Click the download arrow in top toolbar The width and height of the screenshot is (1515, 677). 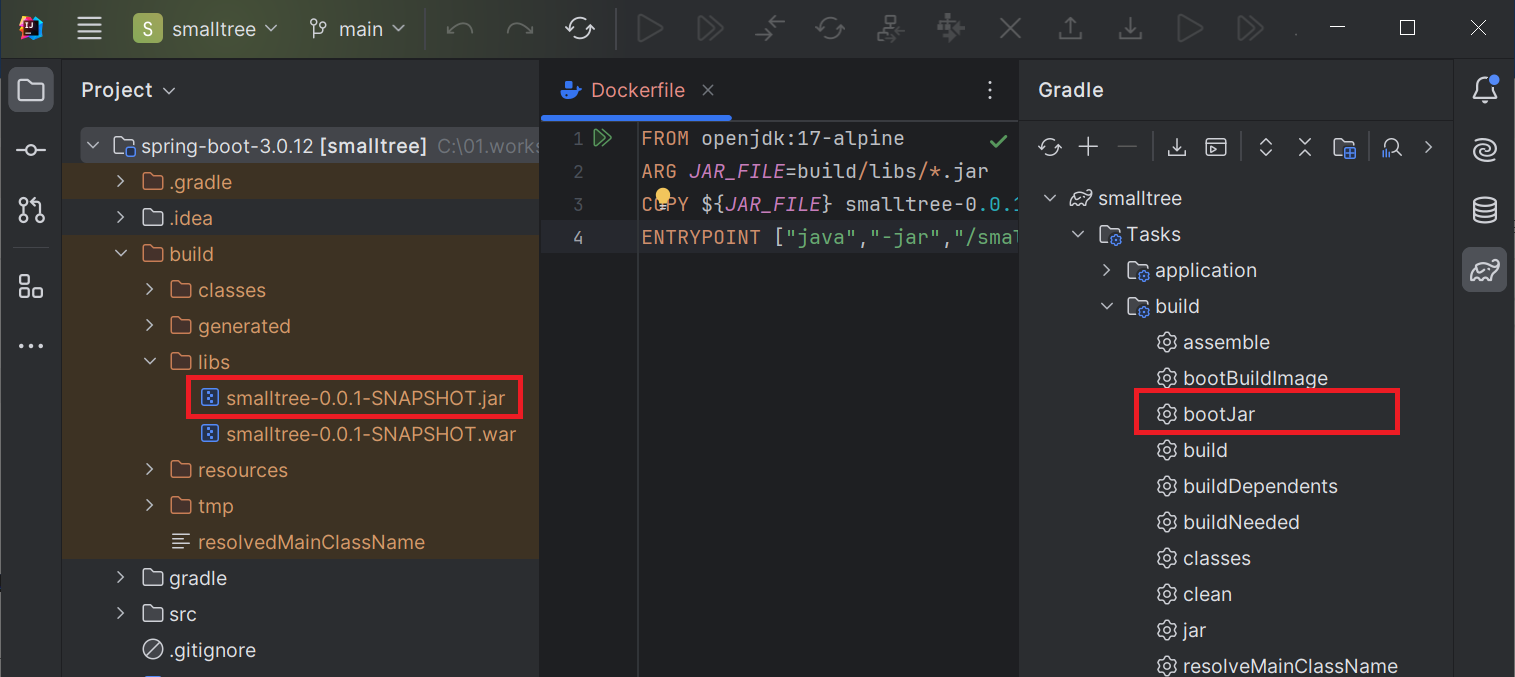[x=1130, y=29]
